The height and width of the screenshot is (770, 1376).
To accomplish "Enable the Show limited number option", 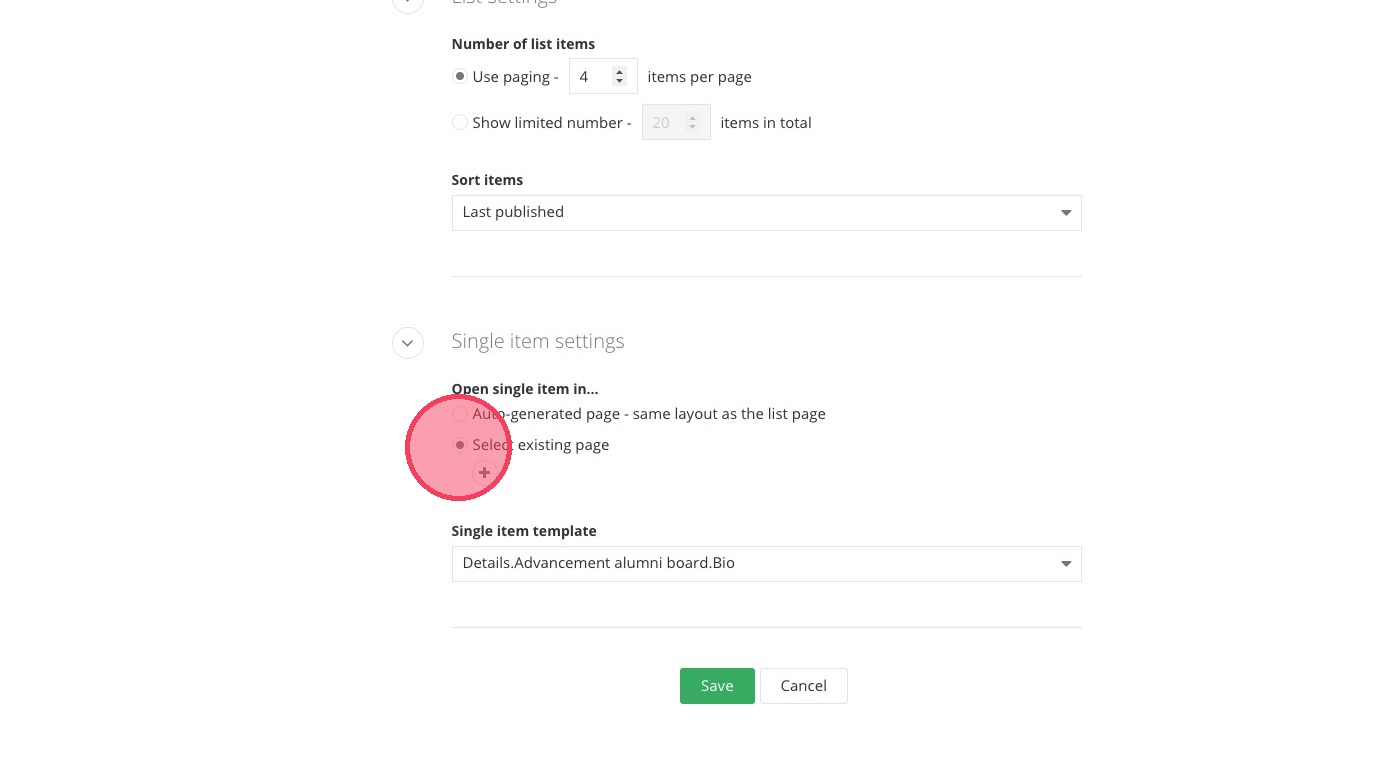I will pos(460,123).
